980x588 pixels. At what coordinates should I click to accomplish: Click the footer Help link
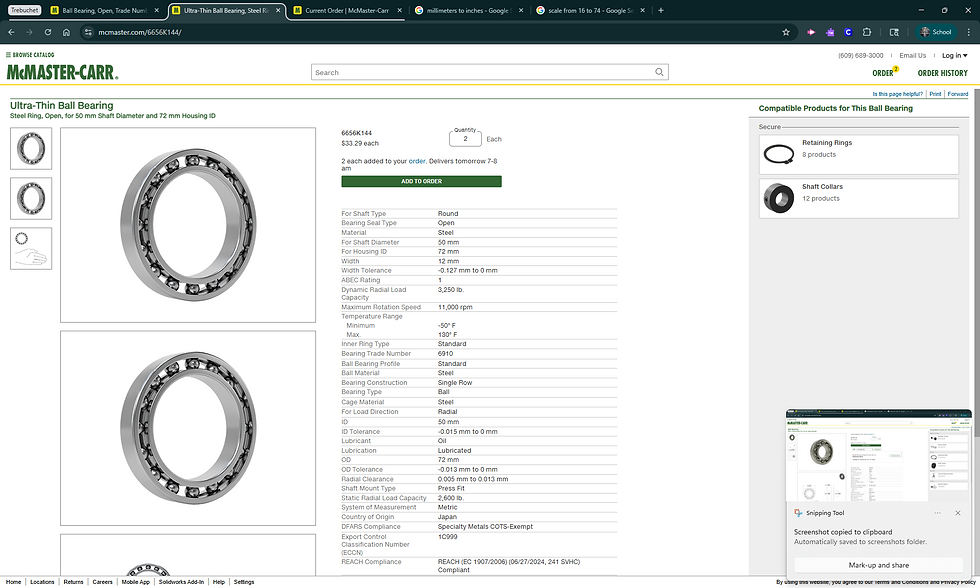tap(219, 582)
